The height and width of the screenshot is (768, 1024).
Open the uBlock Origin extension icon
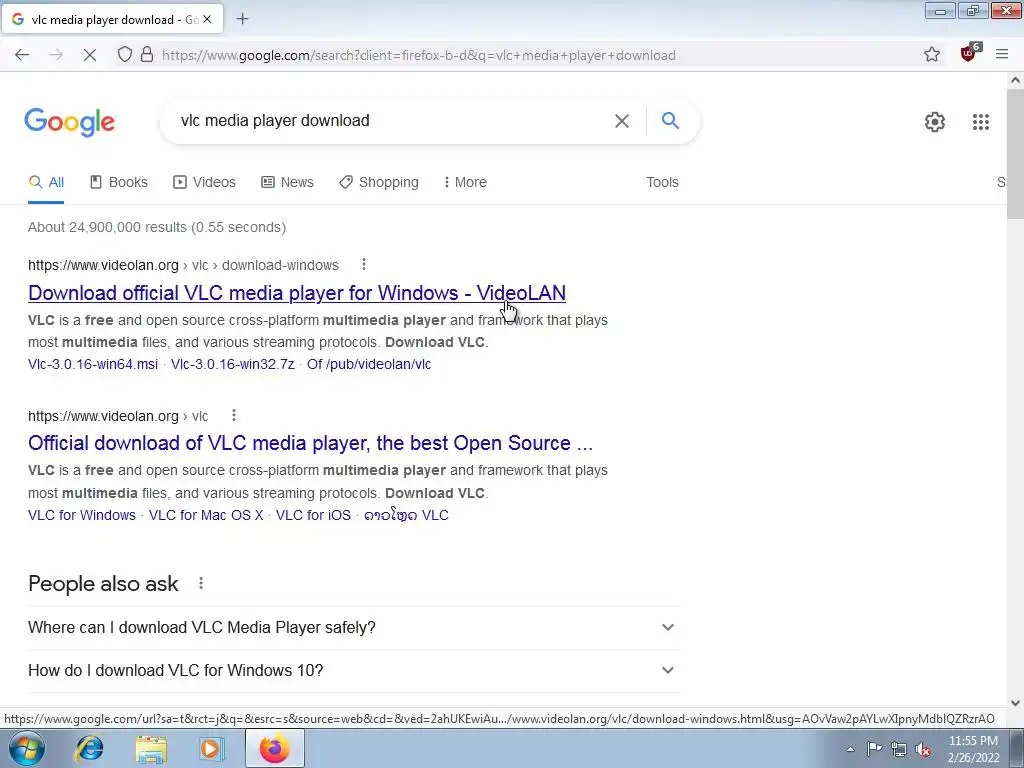point(969,54)
